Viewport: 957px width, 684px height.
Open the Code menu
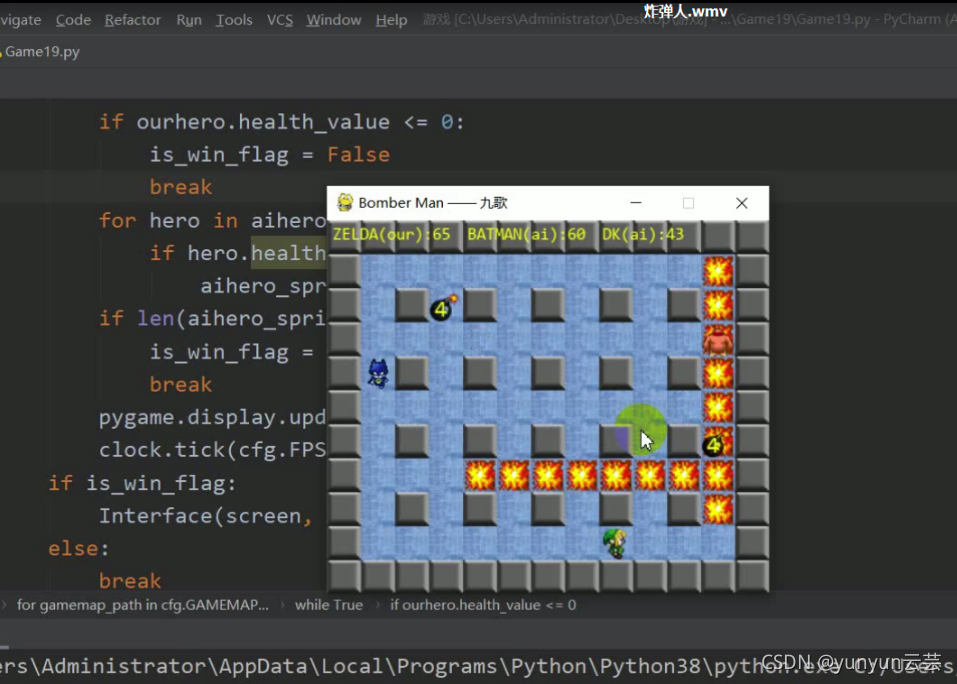73,20
